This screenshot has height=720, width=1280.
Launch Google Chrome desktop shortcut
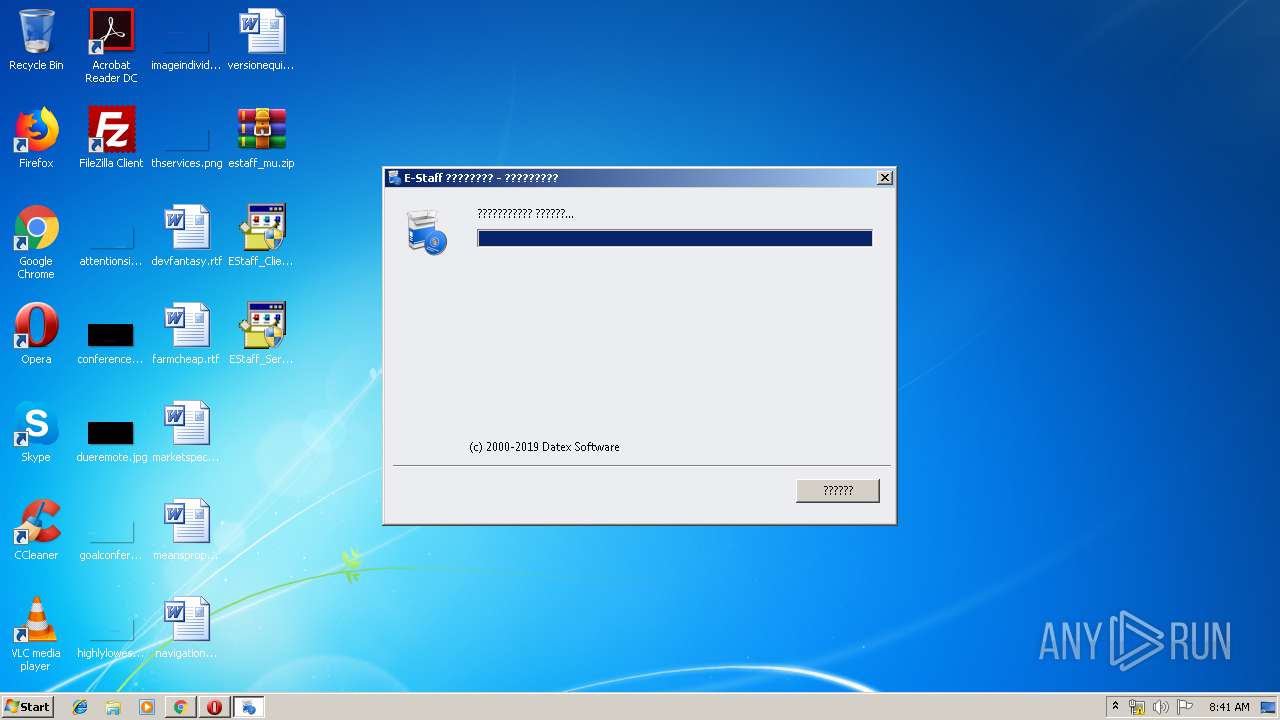click(x=36, y=242)
